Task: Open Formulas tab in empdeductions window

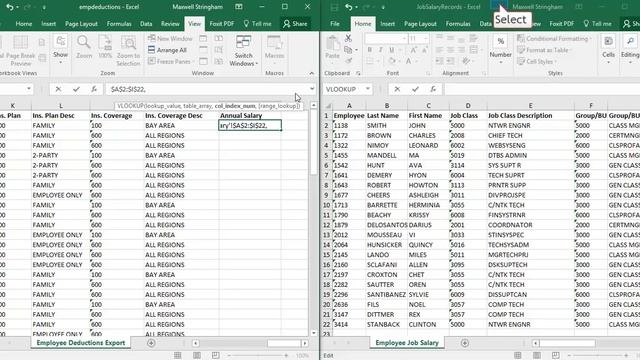Action: tap(119, 24)
